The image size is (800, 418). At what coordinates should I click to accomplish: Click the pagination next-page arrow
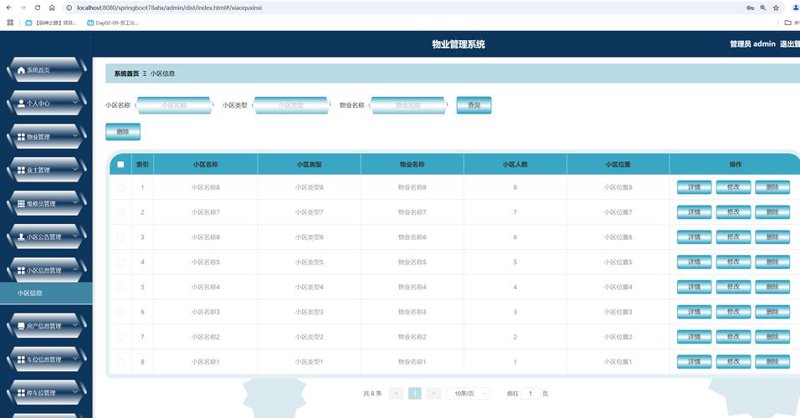434,394
